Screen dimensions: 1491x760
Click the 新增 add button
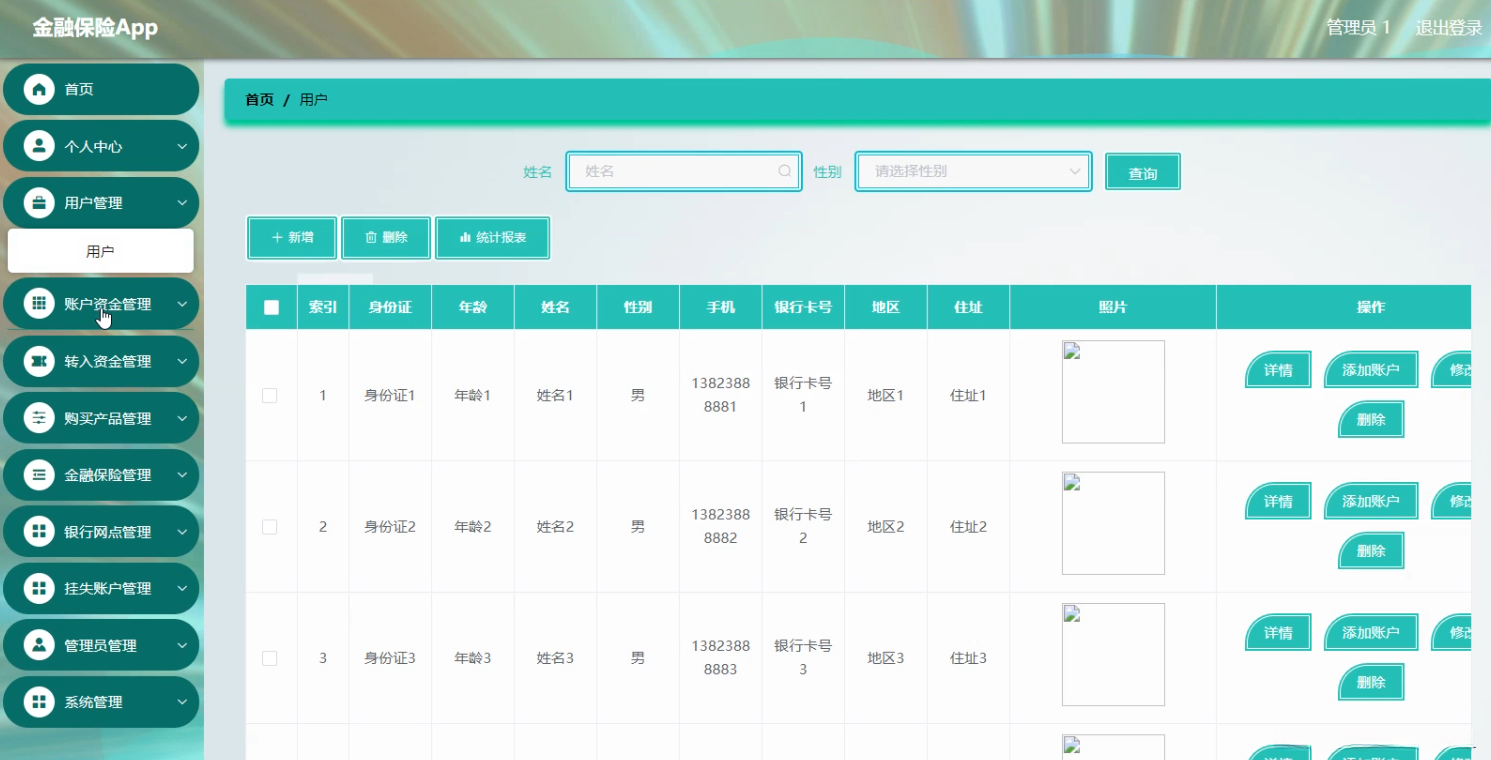click(292, 238)
